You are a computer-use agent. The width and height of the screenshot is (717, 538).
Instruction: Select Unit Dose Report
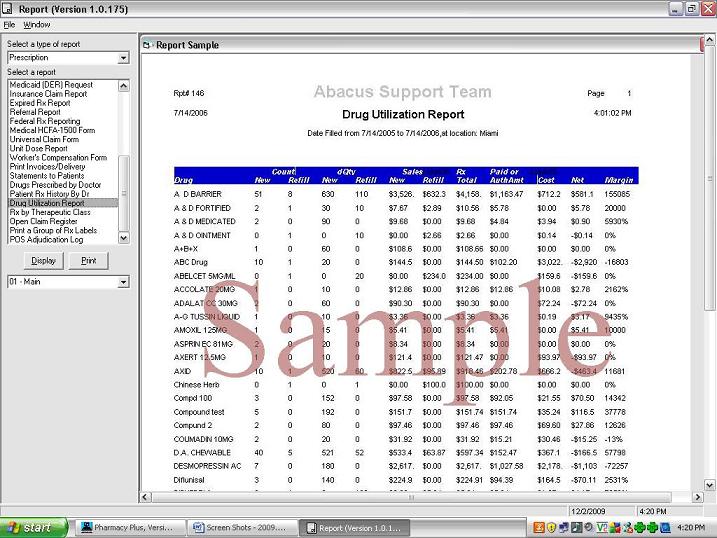[x=39, y=149]
